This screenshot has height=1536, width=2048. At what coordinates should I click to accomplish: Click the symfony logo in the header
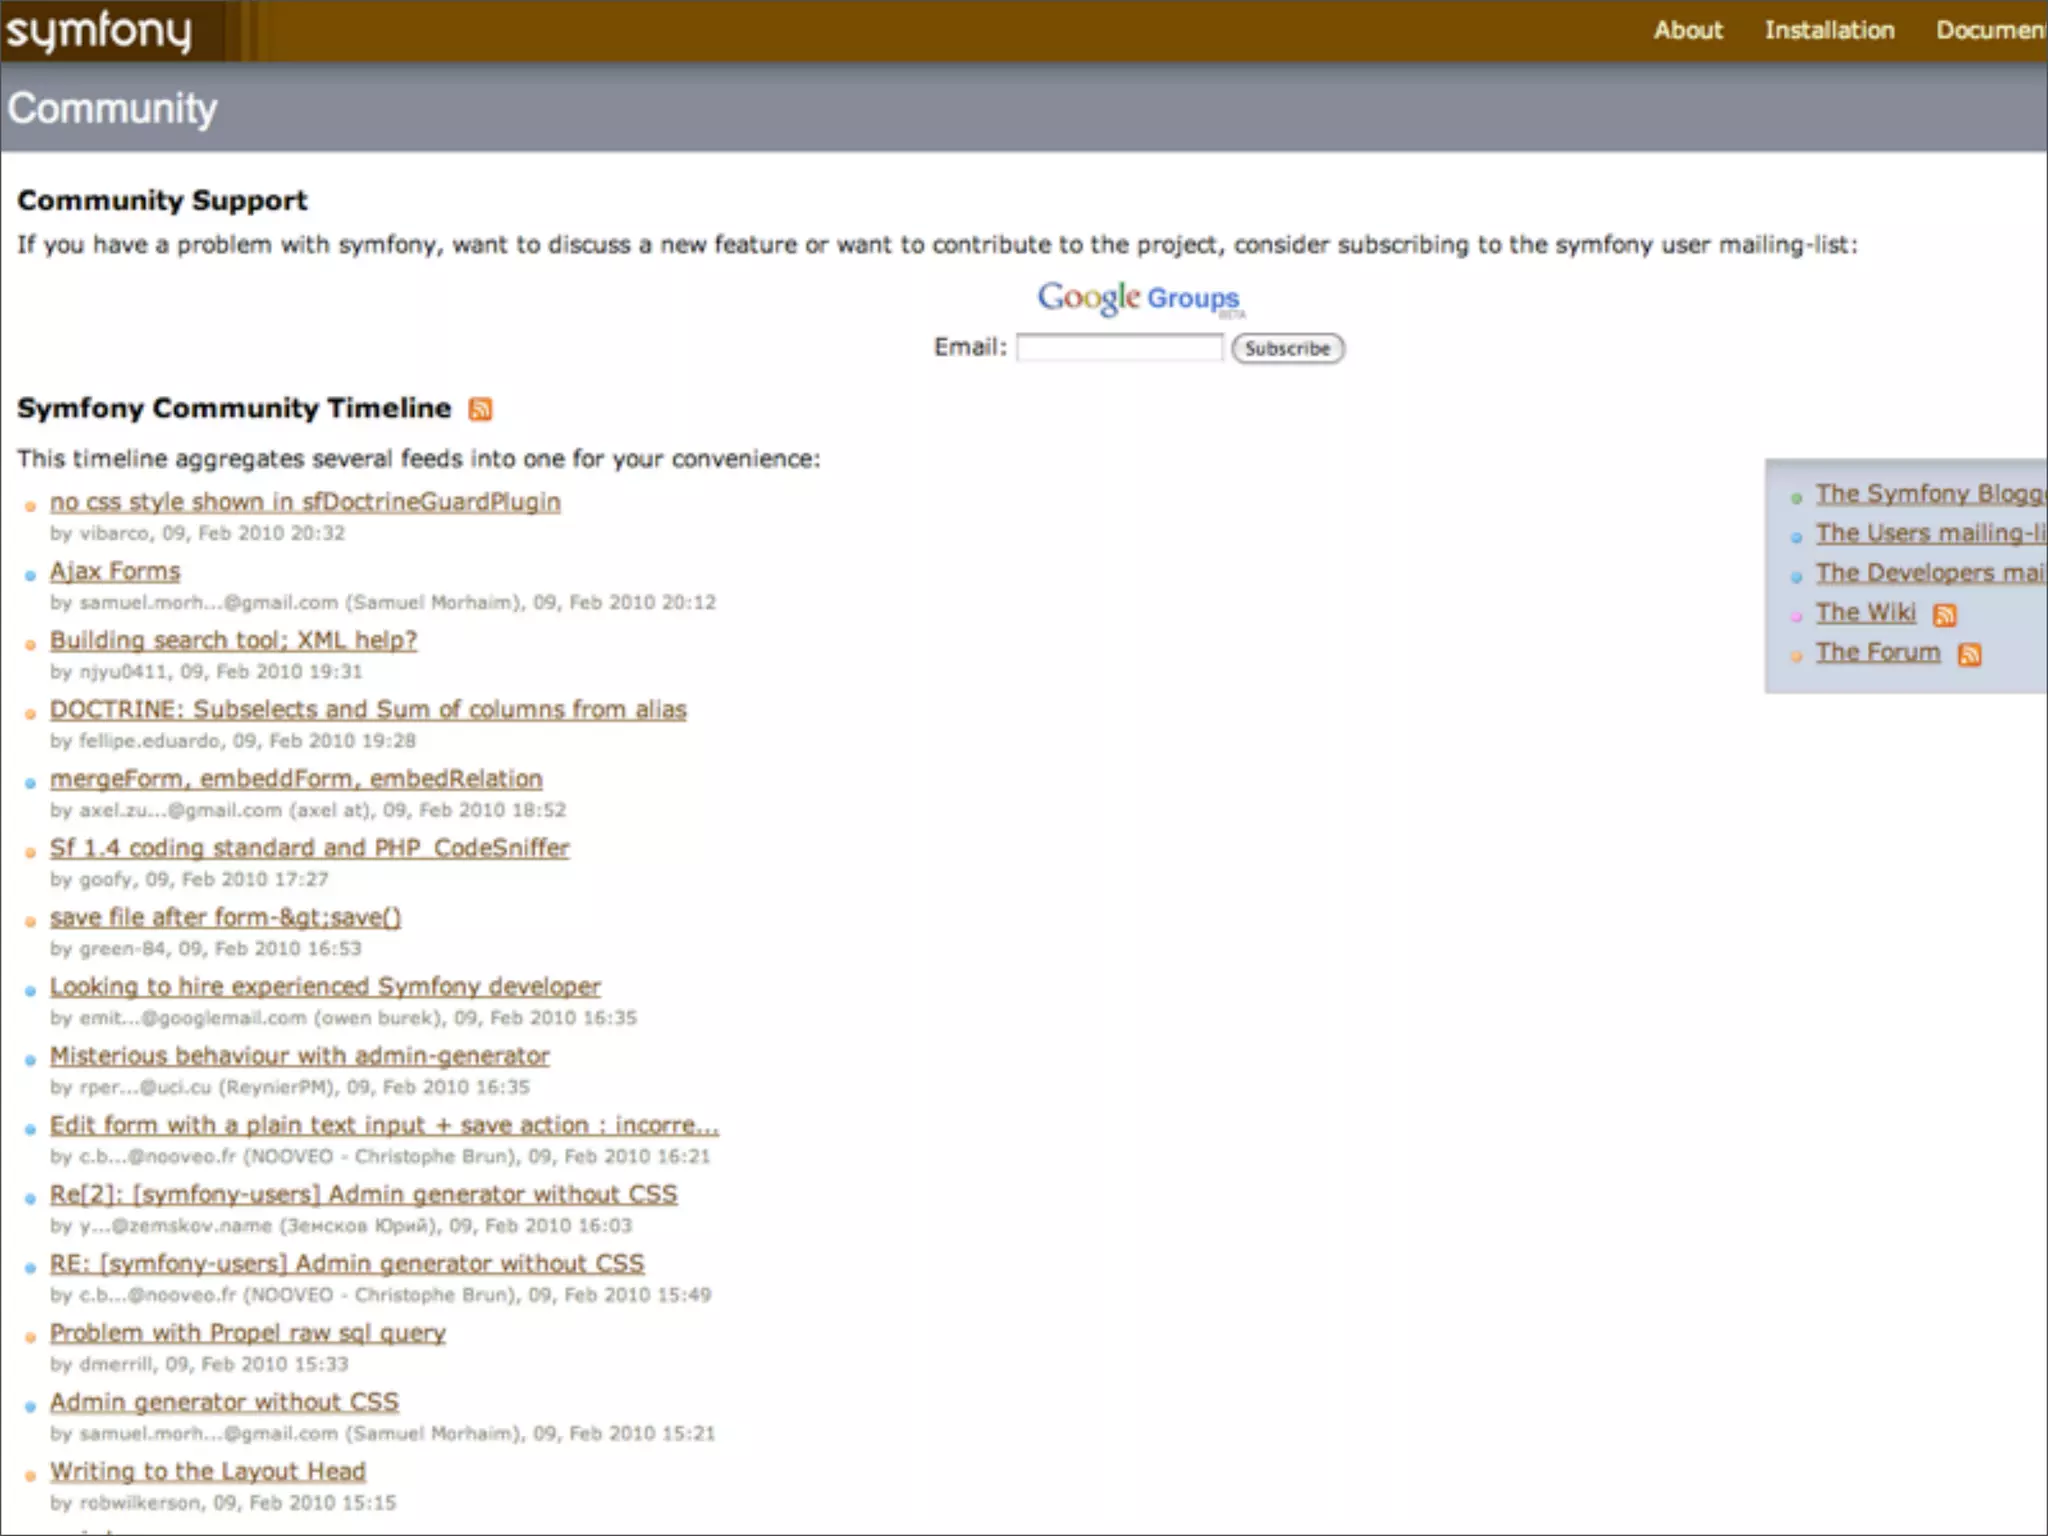(x=98, y=32)
